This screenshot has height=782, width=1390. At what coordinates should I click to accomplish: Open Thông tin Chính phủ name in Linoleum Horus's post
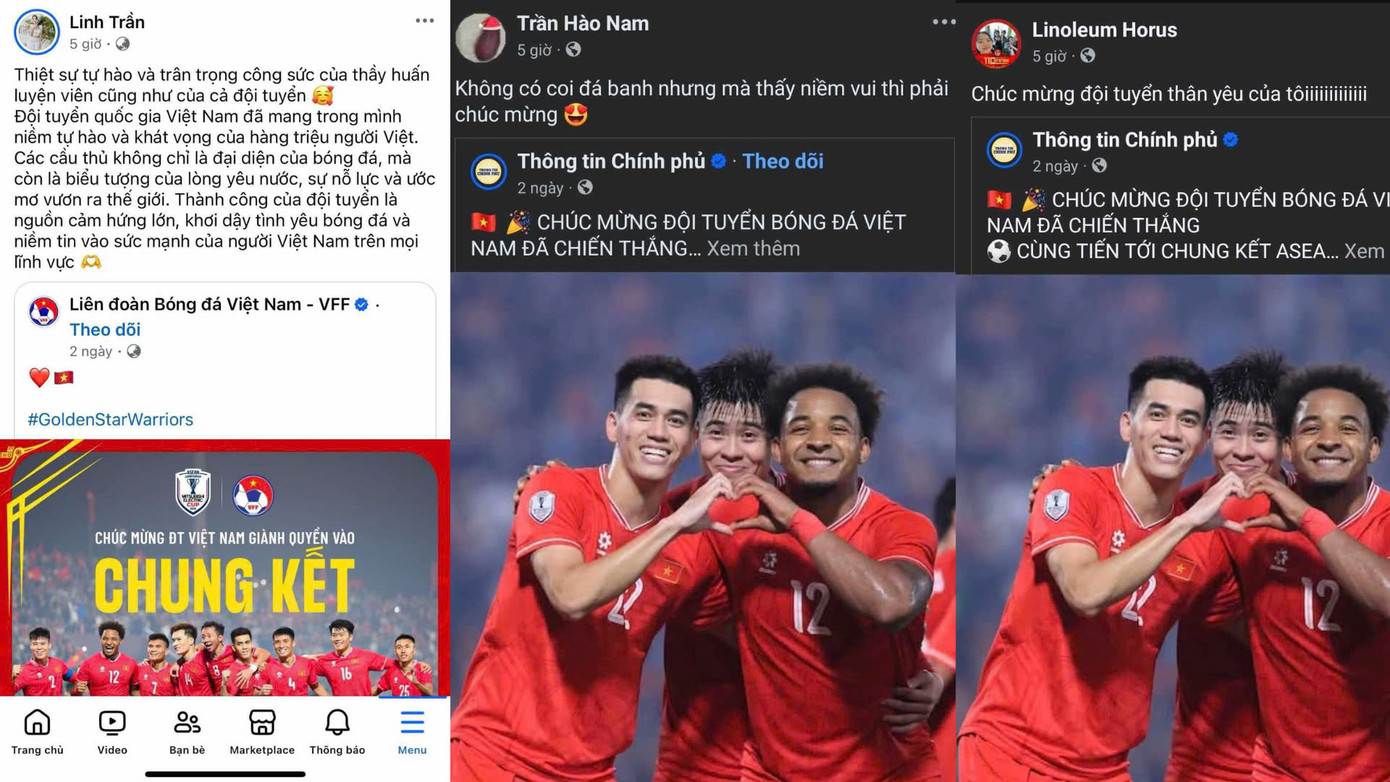[x=1125, y=140]
